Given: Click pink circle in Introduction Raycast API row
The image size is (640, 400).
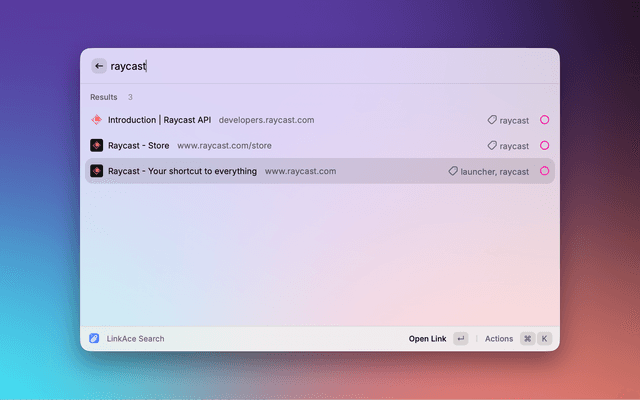Looking at the screenshot, I should pos(544,120).
